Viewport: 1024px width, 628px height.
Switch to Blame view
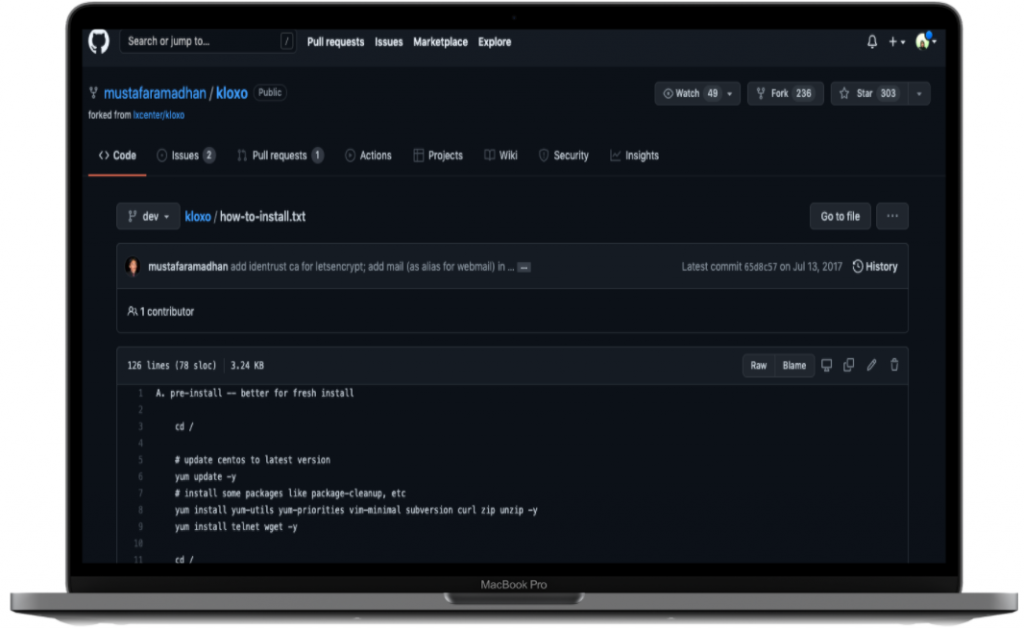(794, 365)
